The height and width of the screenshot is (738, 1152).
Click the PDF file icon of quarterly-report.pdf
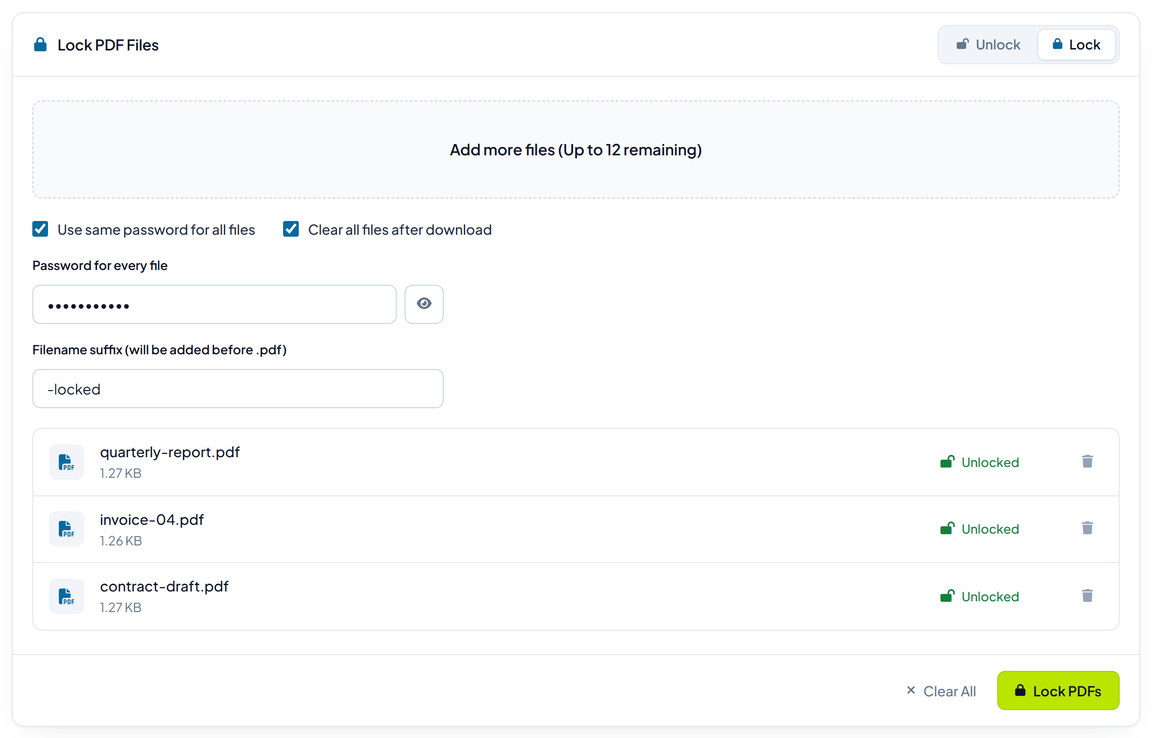pyautogui.click(x=66, y=462)
